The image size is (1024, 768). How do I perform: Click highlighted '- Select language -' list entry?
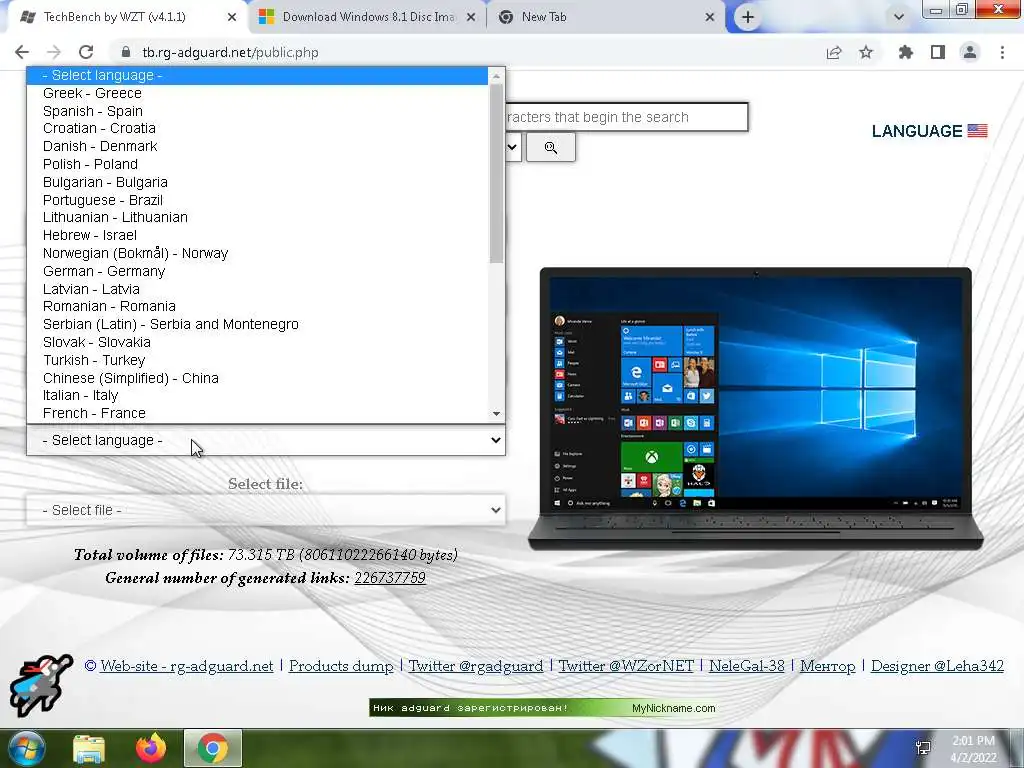(257, 75)
